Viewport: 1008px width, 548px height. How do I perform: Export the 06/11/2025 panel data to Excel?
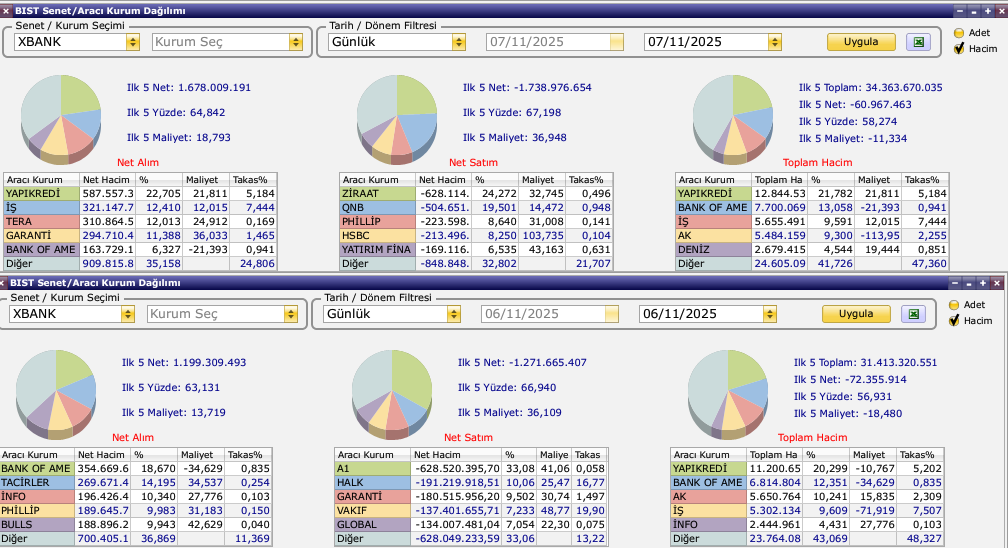(x=913, y=314)
